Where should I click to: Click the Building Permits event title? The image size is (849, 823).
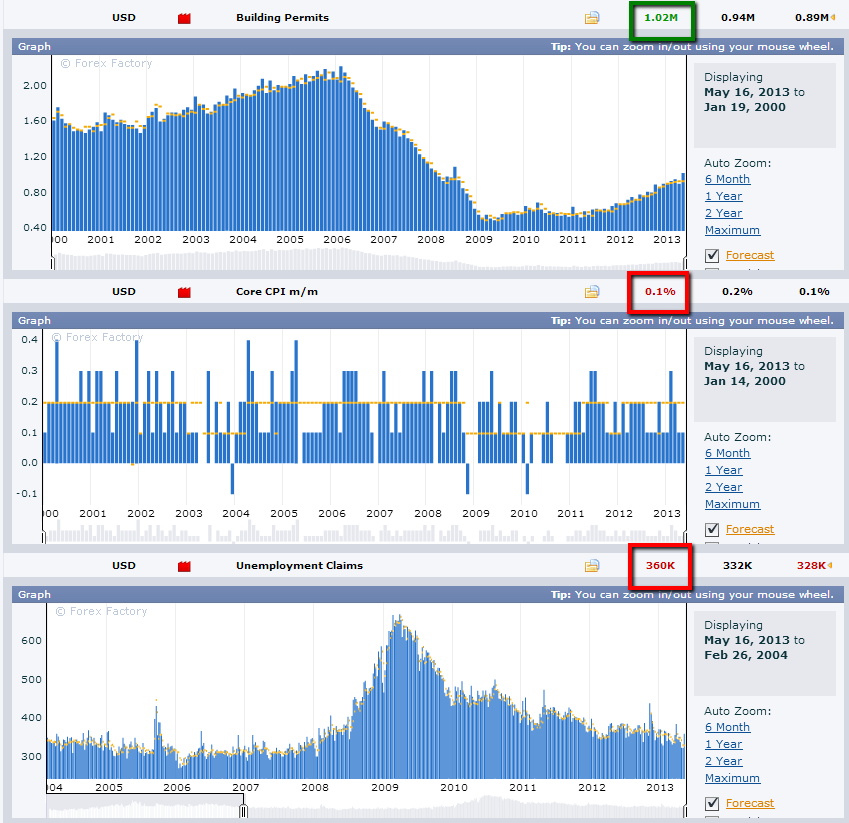[x=282, y=17]
